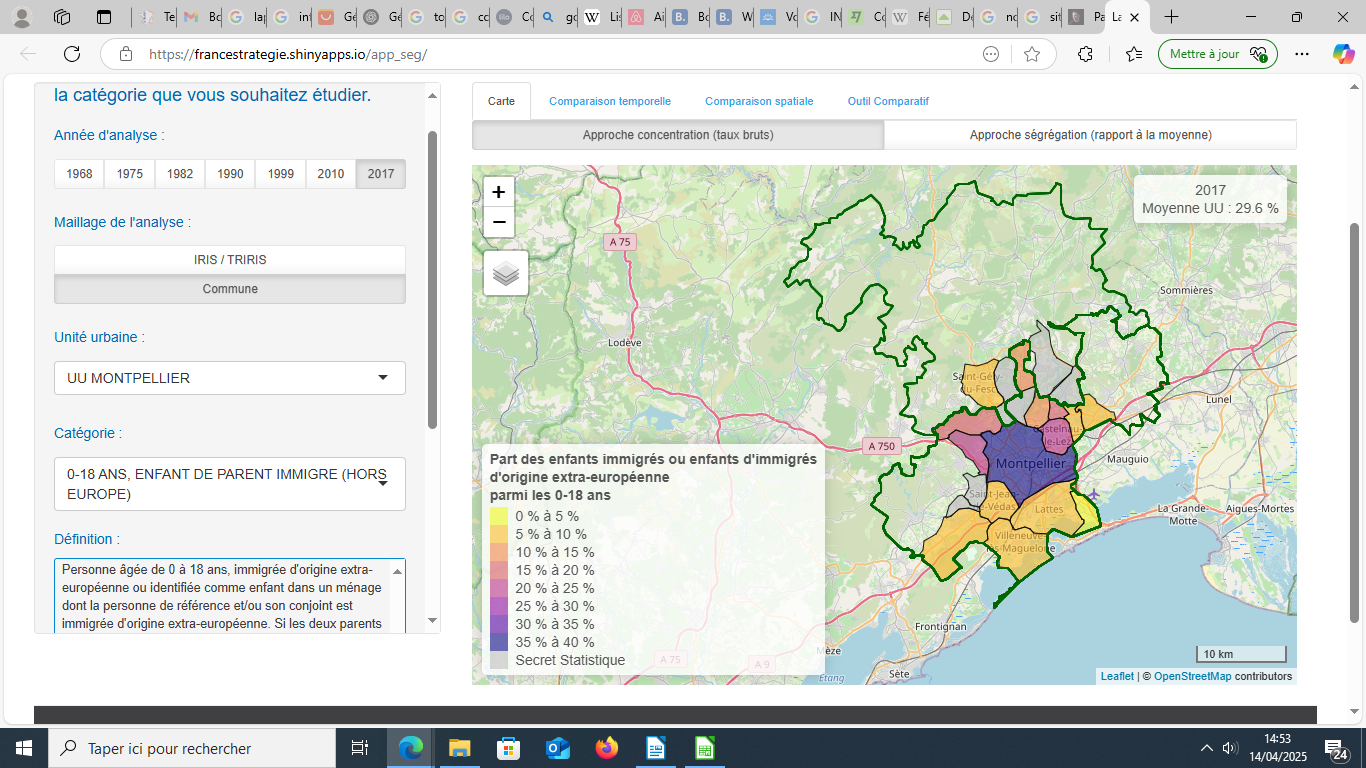The image size is (1366, 768).
Task: Open a new browser tab
Action: [x=1171, y=17]
